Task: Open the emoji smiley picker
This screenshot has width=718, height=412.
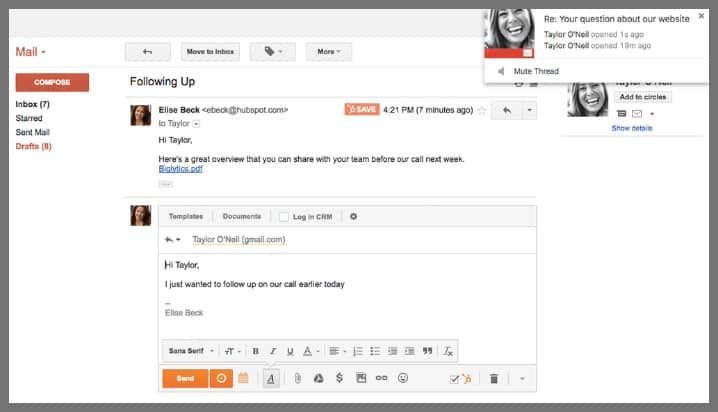Action: 403,378
